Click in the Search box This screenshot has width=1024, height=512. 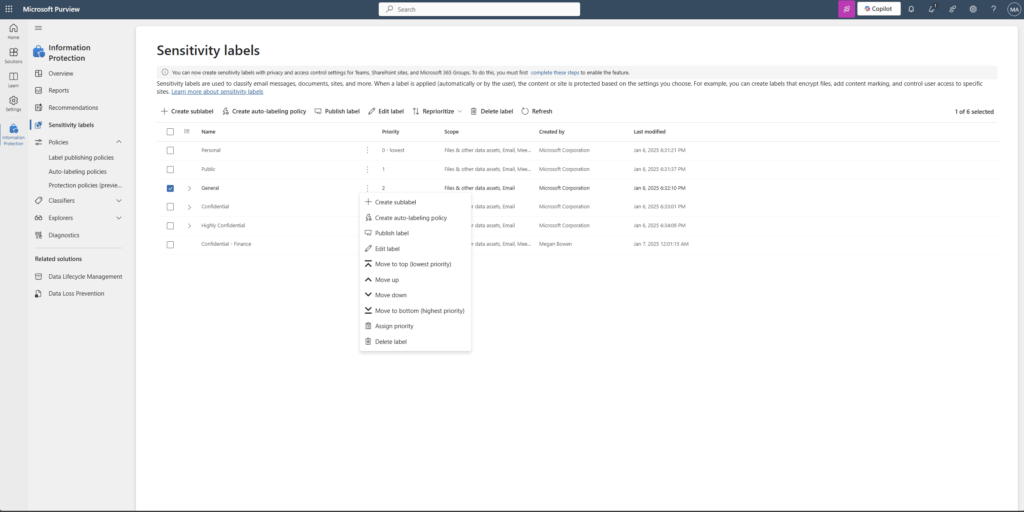[x=479, y=9]
